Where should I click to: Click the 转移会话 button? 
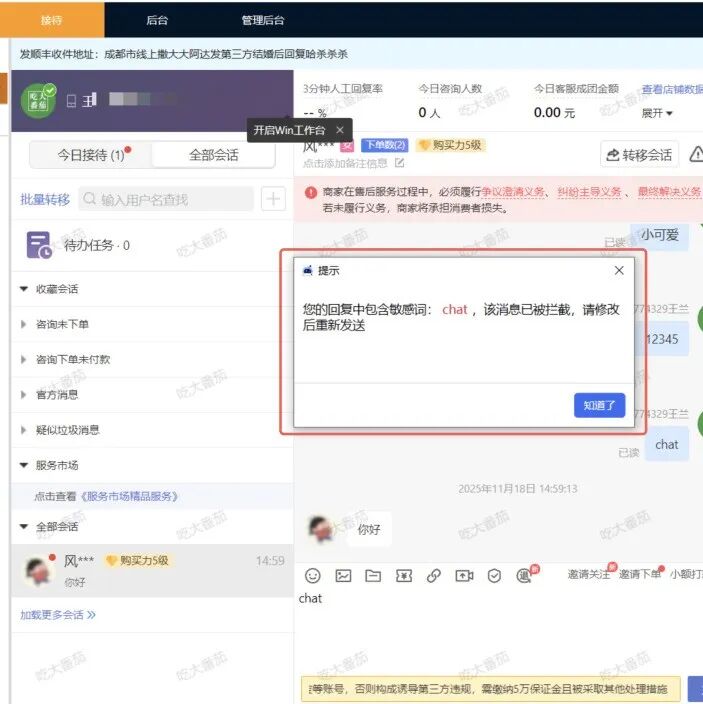[639, 155]
